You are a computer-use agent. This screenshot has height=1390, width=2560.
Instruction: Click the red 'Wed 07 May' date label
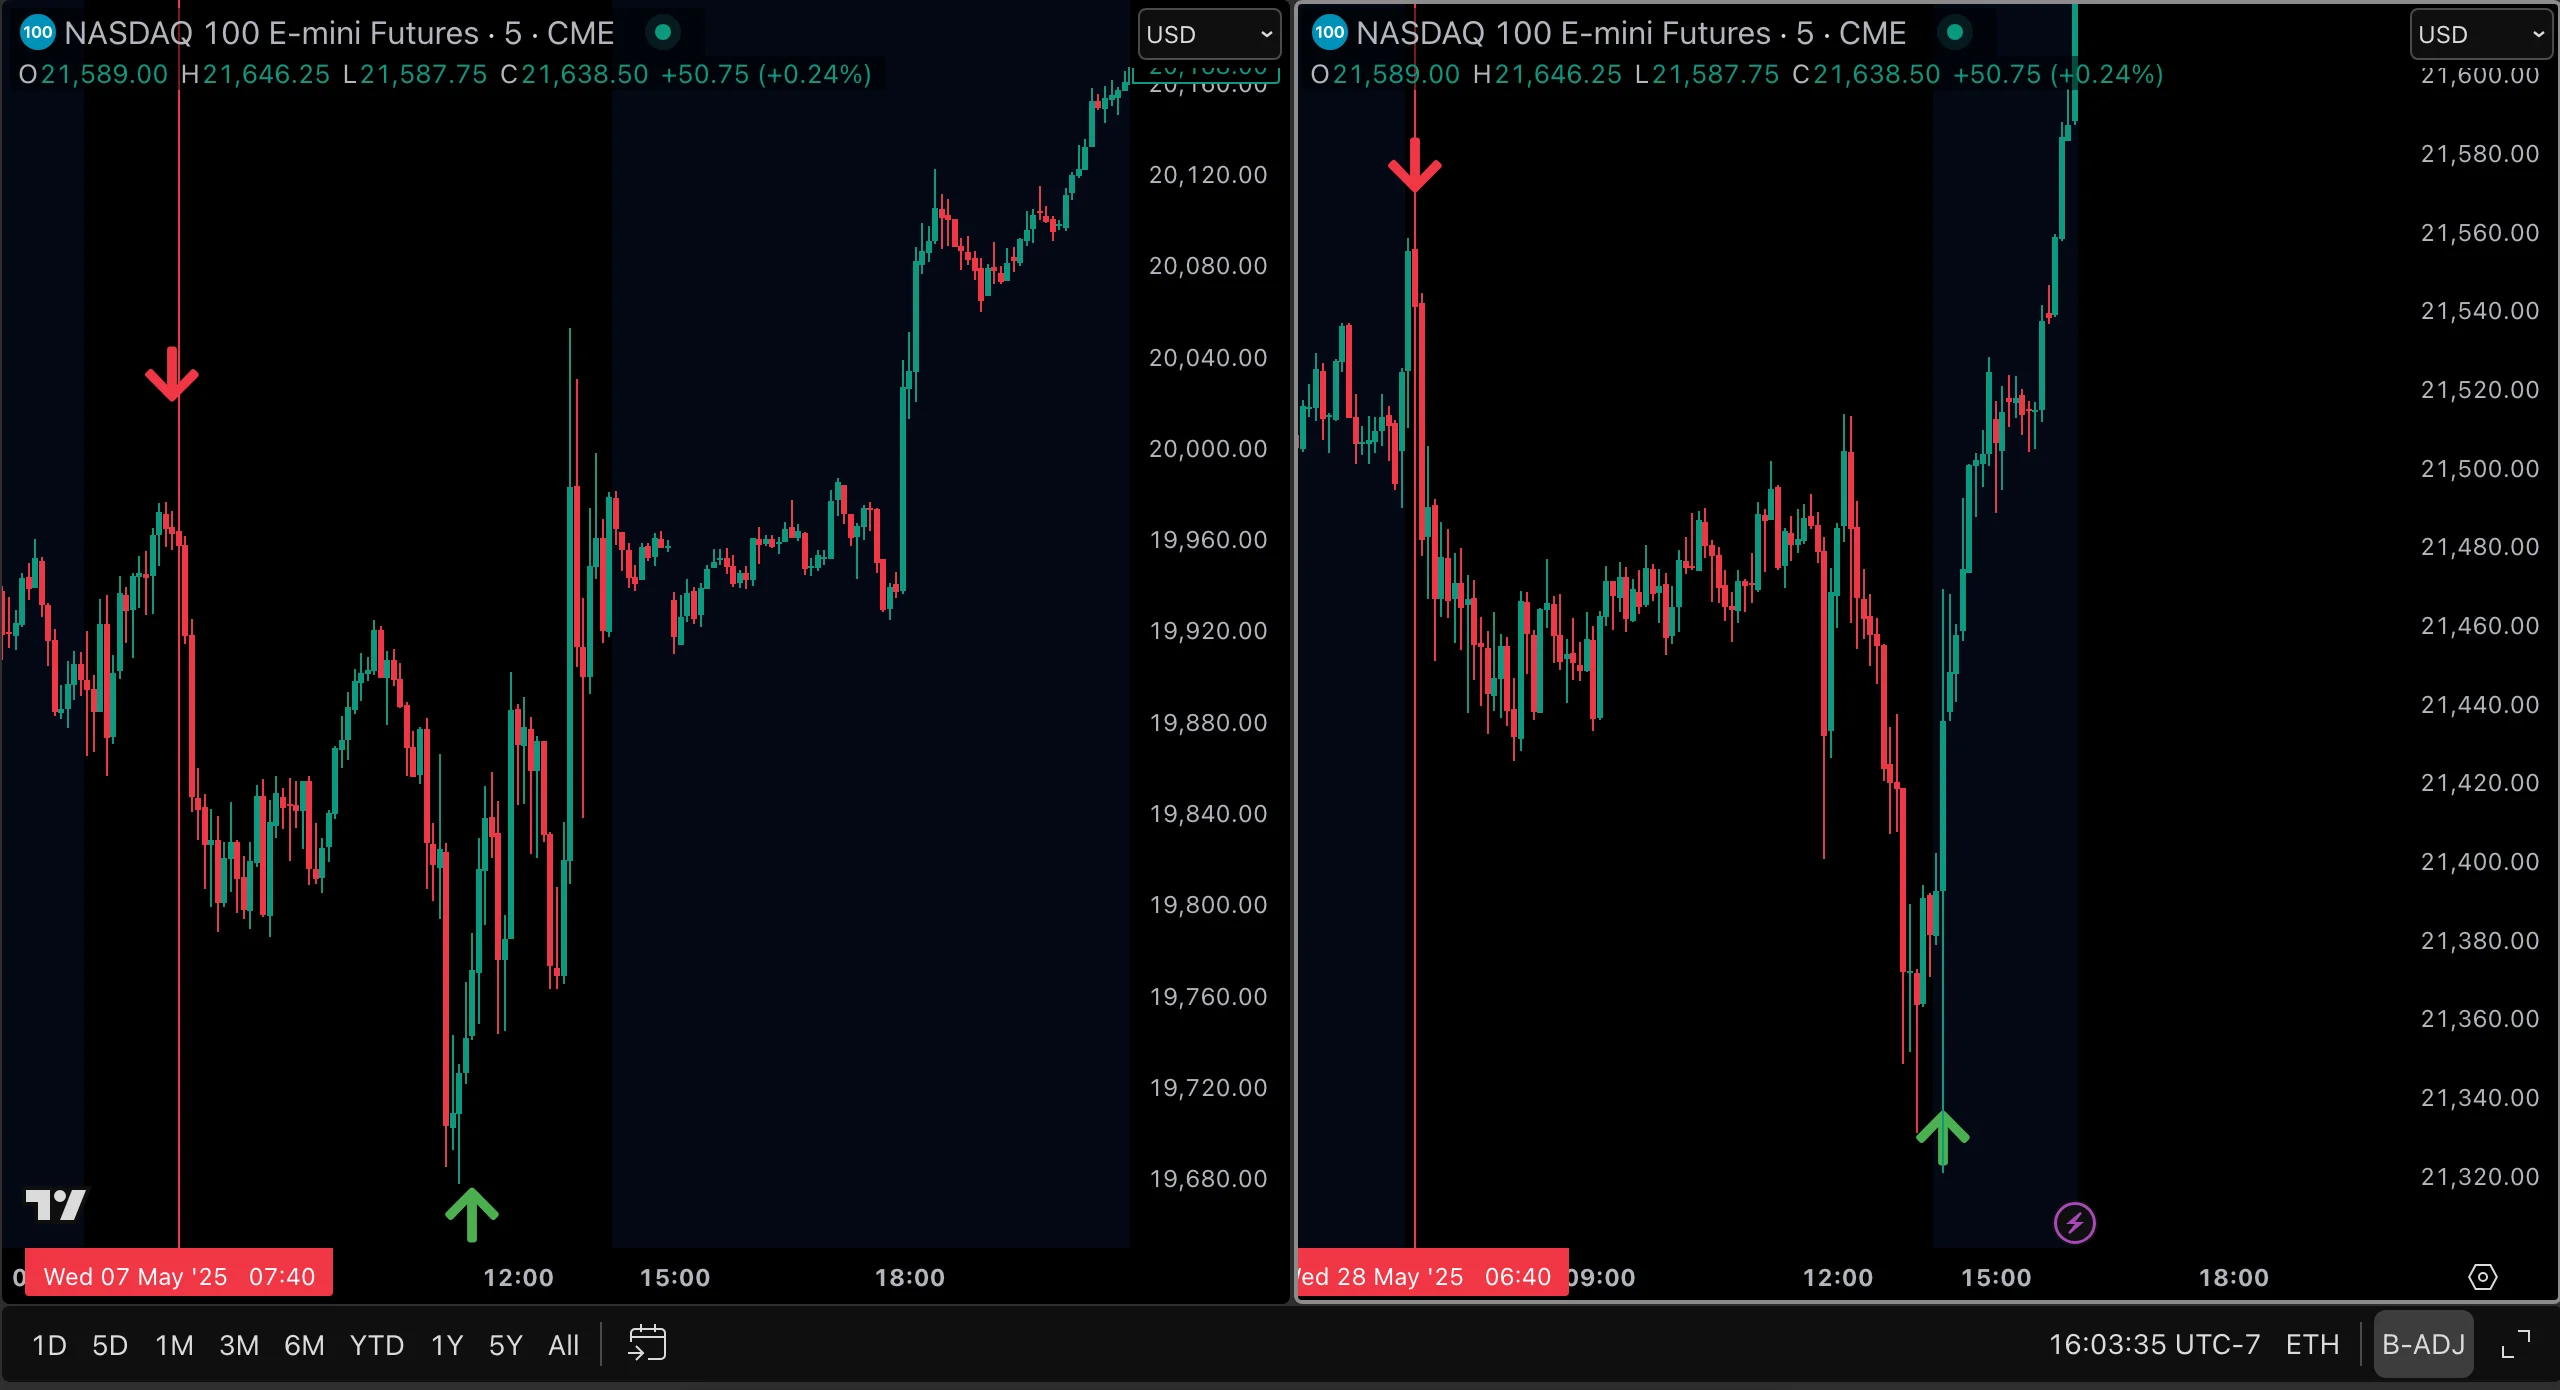coord(178,1274)
